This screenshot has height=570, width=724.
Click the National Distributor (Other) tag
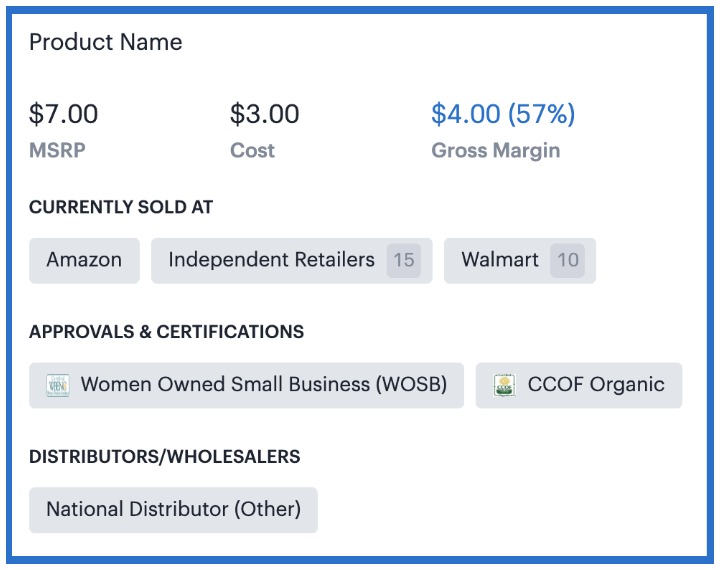pos(173,509)
